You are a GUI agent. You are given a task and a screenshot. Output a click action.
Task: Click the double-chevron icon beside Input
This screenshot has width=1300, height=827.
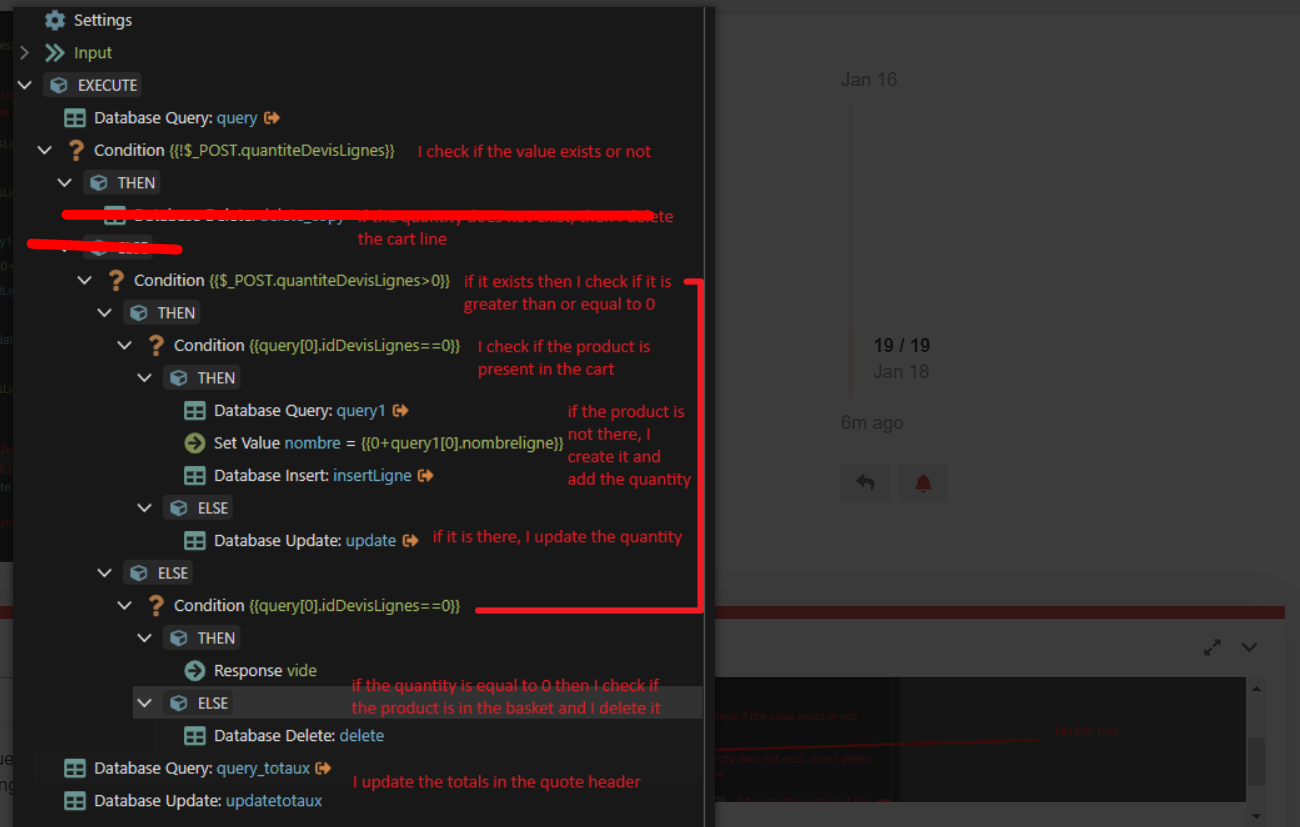tap(55, 52)
